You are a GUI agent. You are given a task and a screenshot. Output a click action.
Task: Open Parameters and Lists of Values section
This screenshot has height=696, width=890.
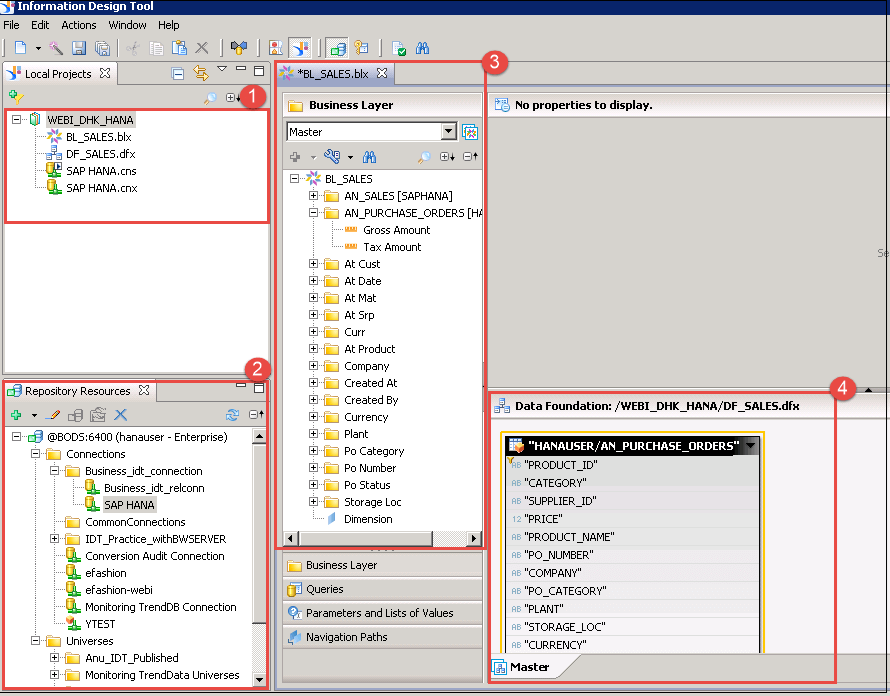379,613
